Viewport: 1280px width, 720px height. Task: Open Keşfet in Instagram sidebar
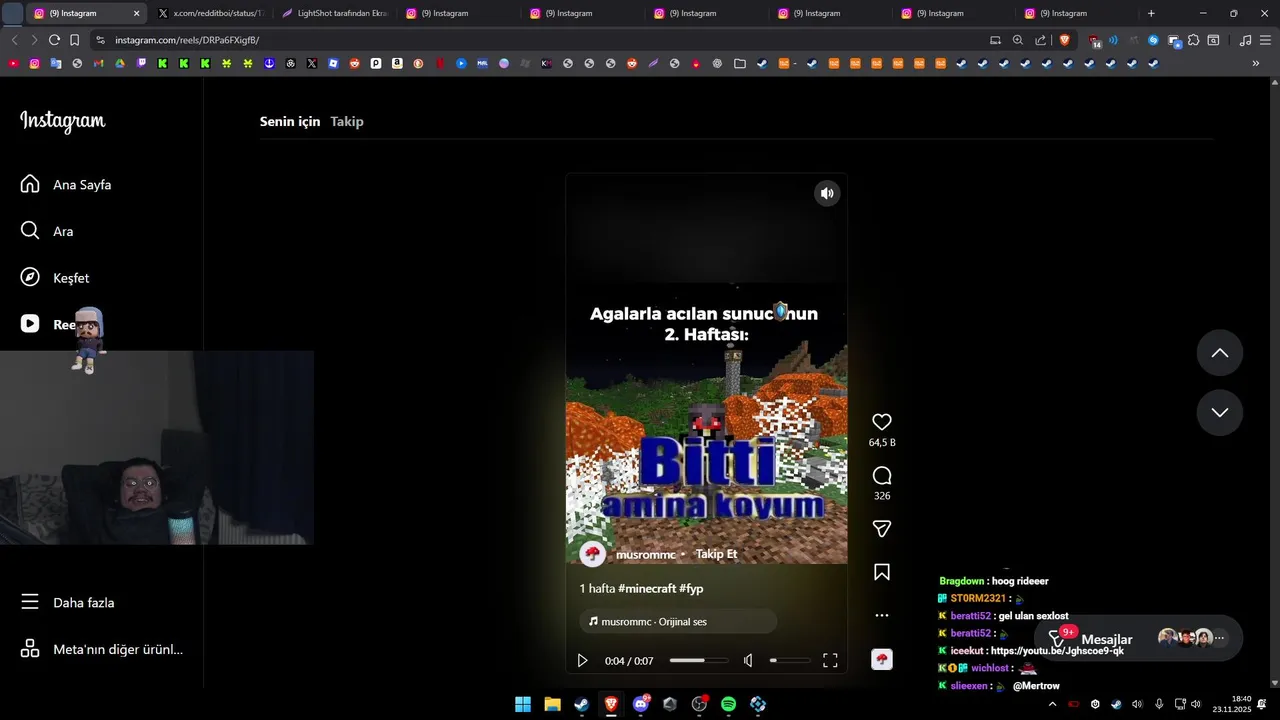click(55, 277)
